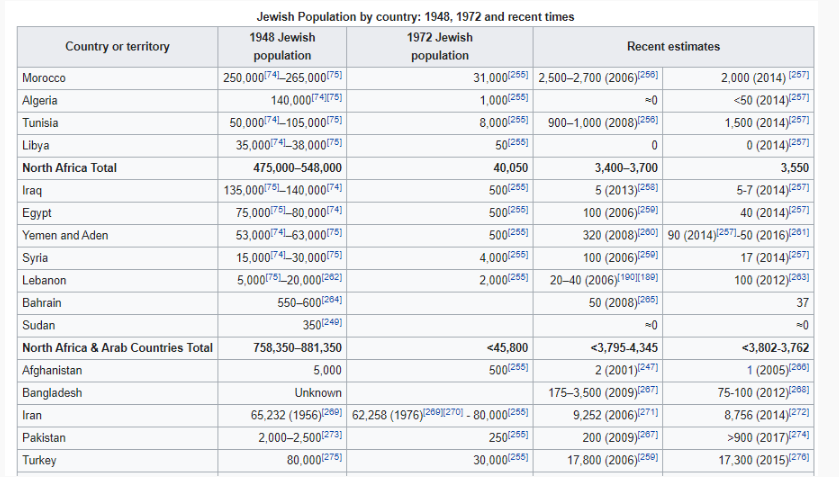Follow reference 247 for Afghanistan's 2001 estimate
This screenshot has height=477, width=839.
pyautogui.click(x=648, y=368)
